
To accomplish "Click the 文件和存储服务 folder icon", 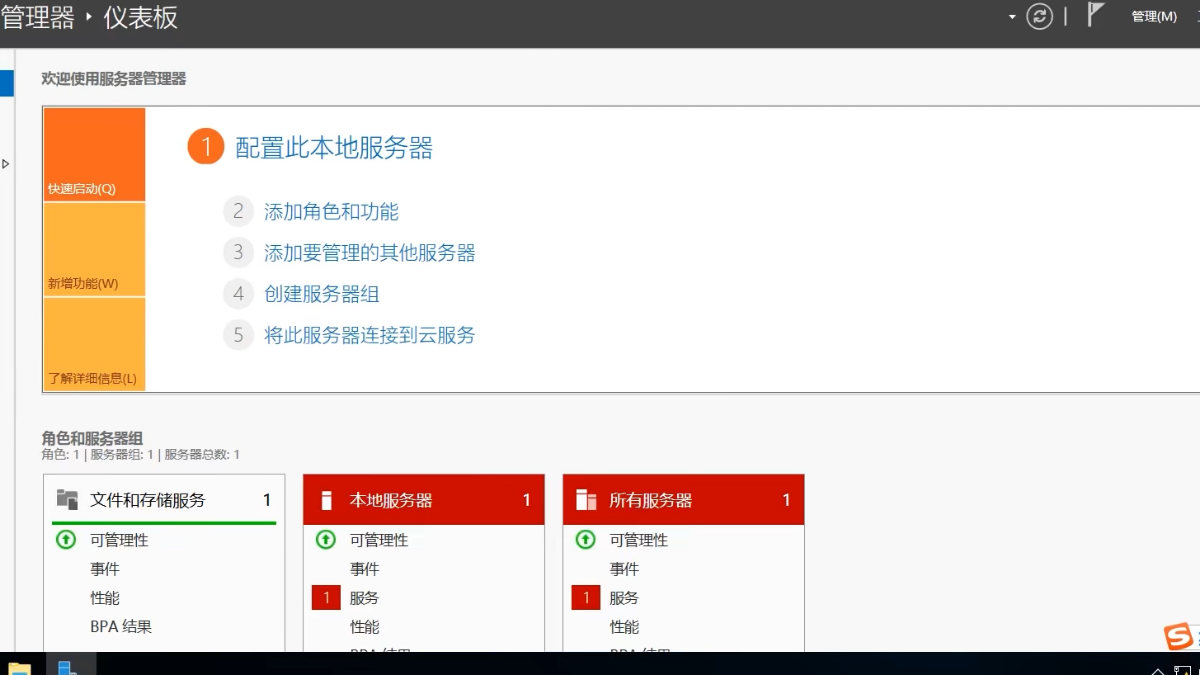I will pos(67,500).
